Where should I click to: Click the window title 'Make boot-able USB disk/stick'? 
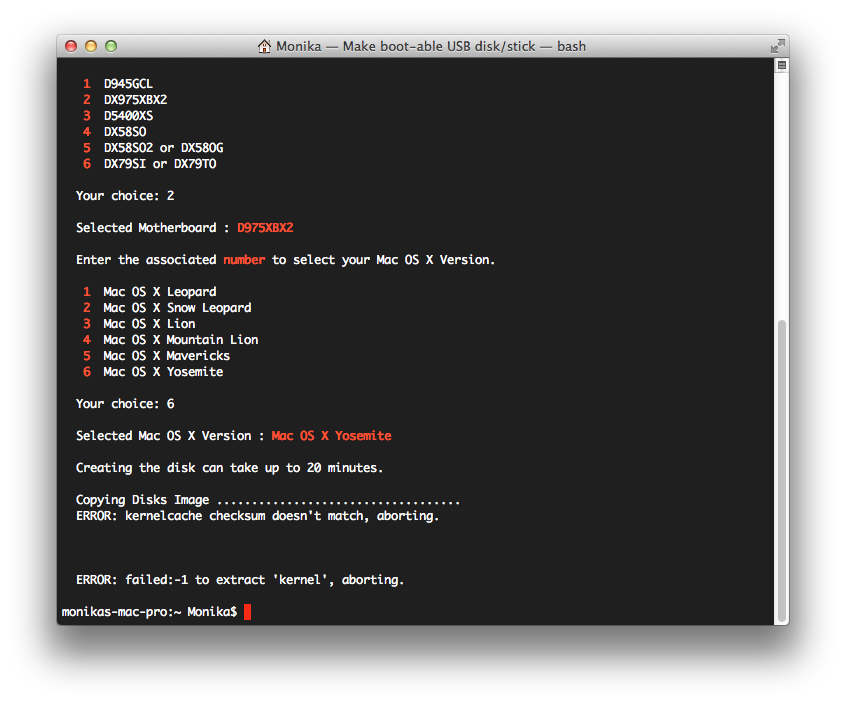439,46
